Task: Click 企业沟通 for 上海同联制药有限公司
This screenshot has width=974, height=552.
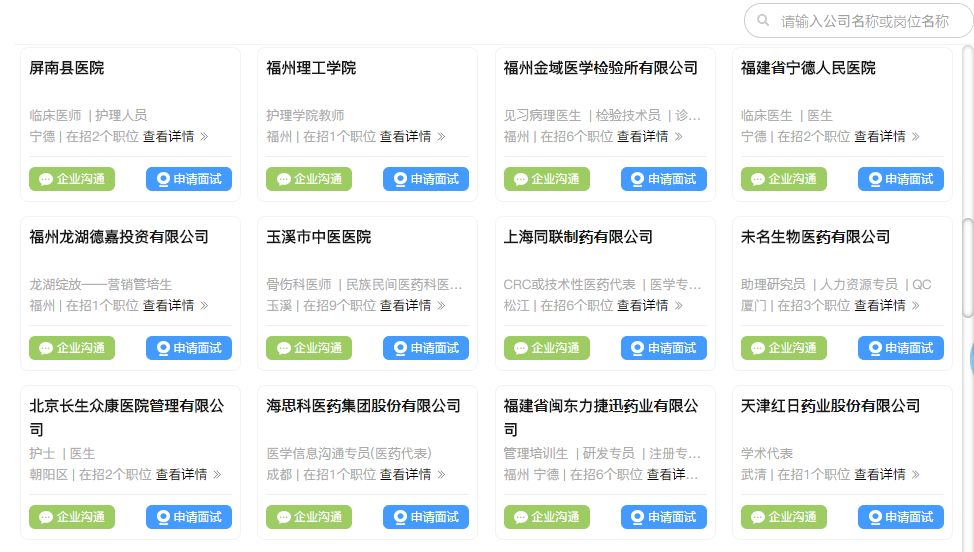Action: coord(547,348)
